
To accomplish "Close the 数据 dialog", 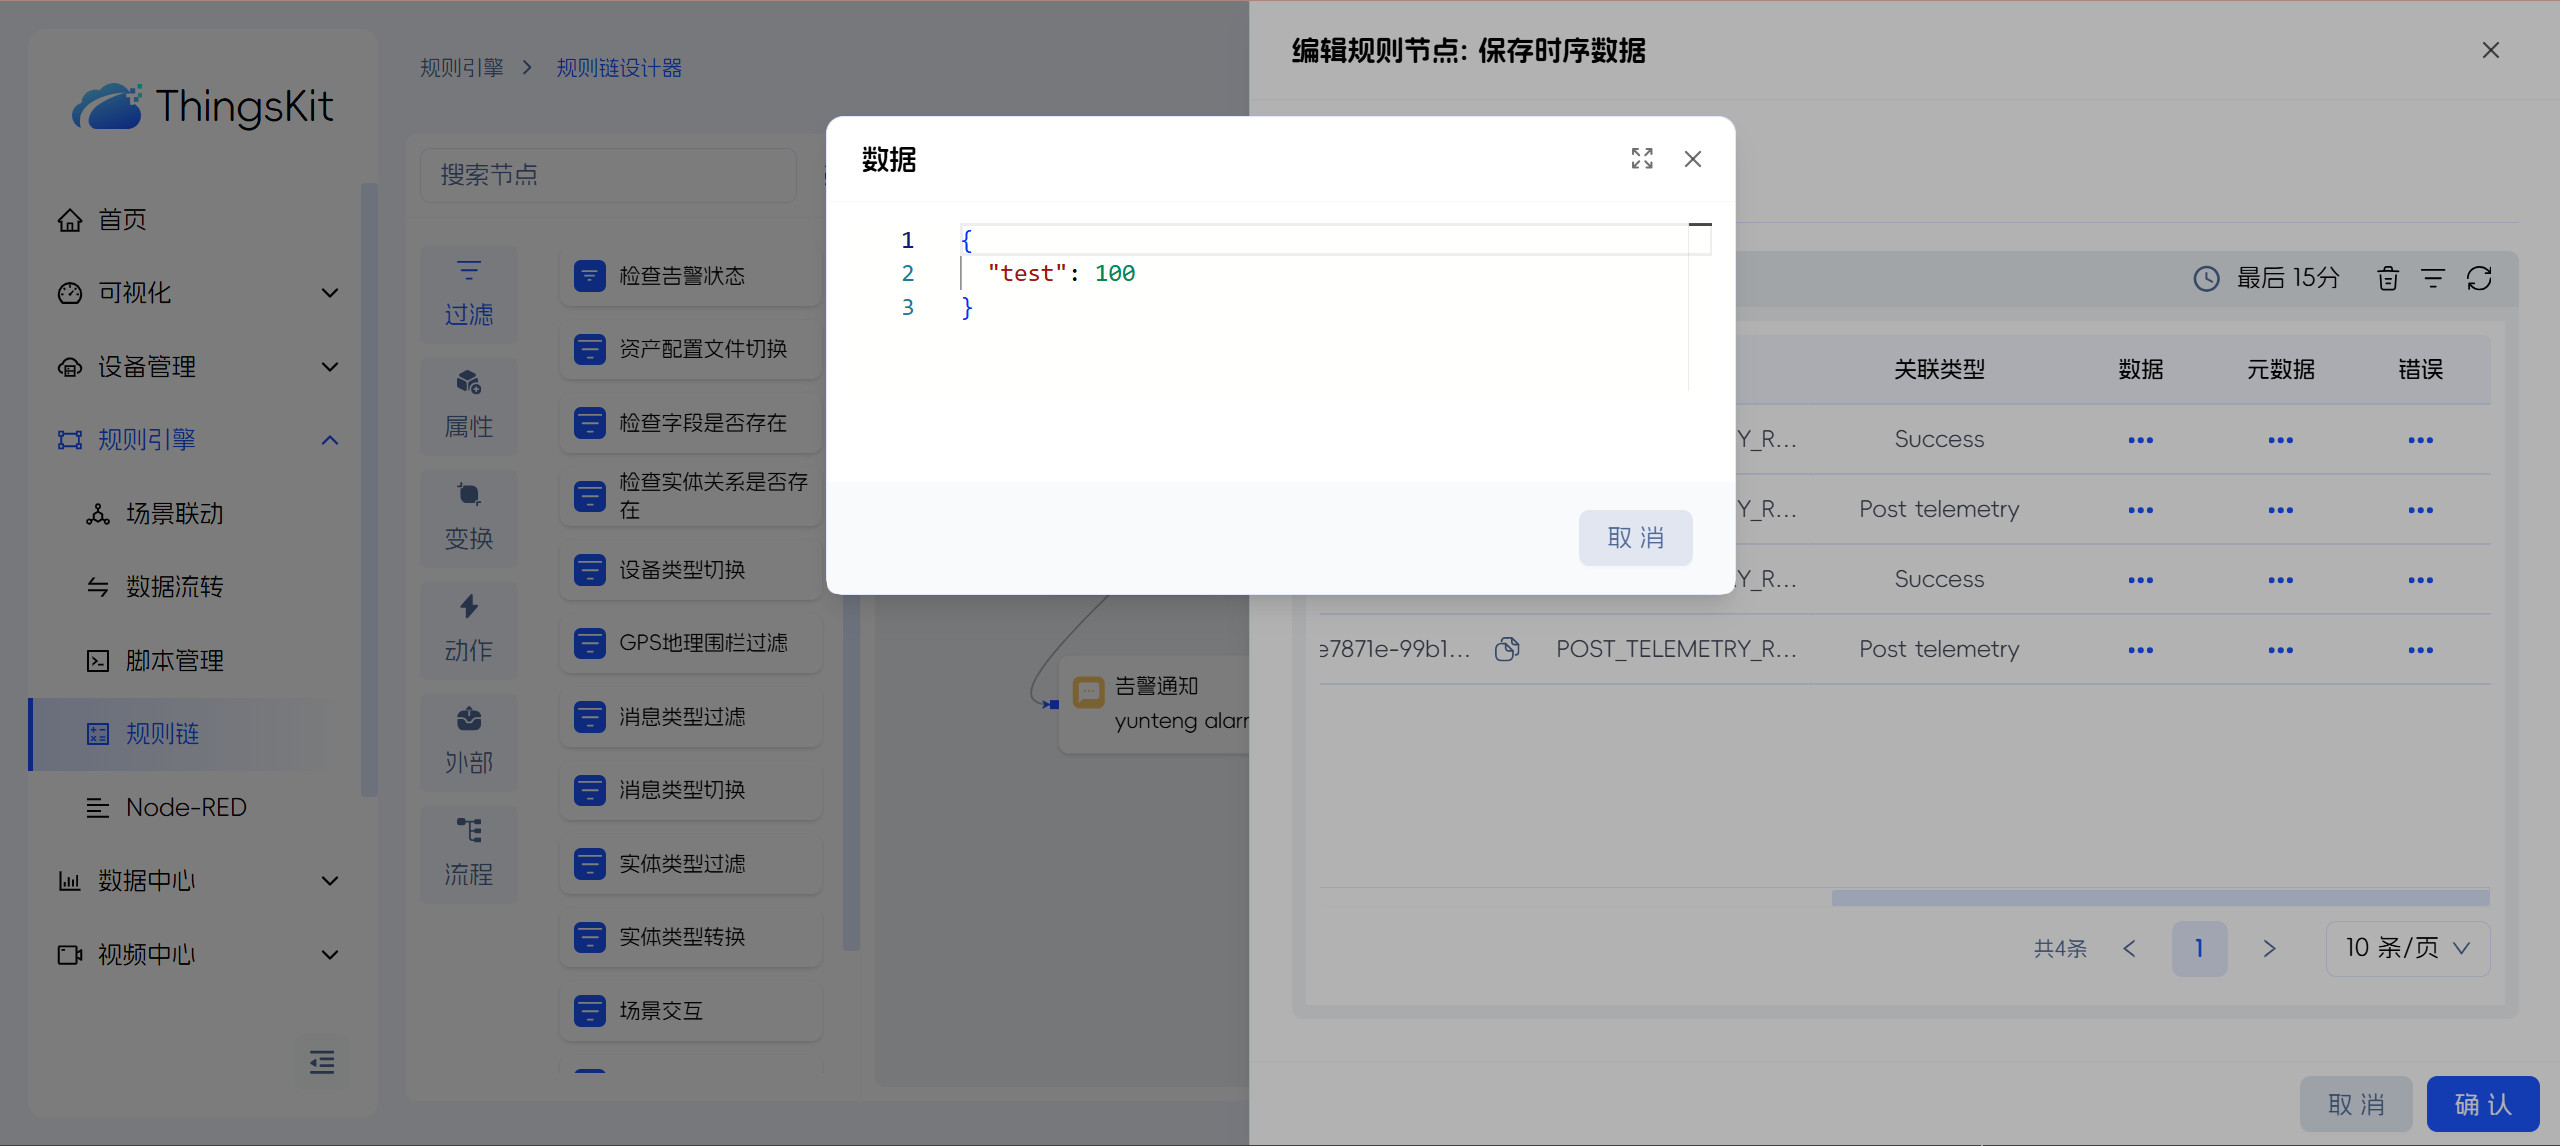I will pos(1693,159).
